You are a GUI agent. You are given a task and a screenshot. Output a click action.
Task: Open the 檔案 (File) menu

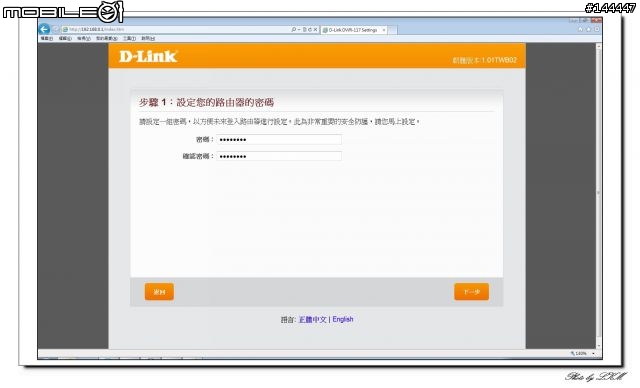(47, 38)
